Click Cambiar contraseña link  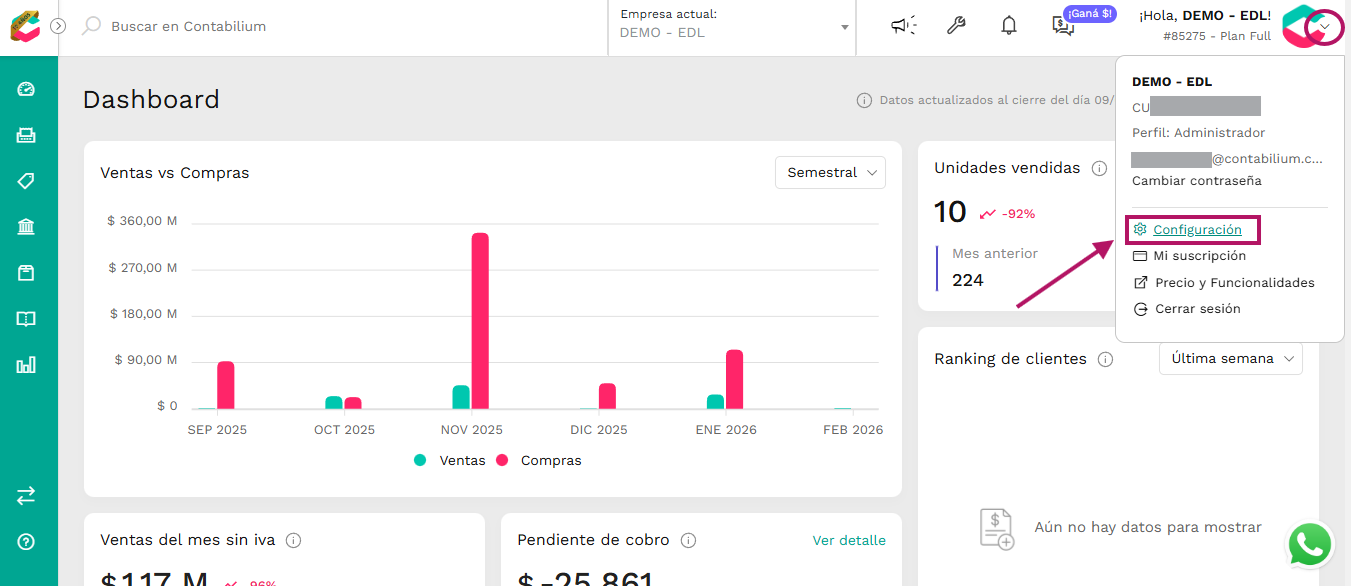(x=1197, y=181)
